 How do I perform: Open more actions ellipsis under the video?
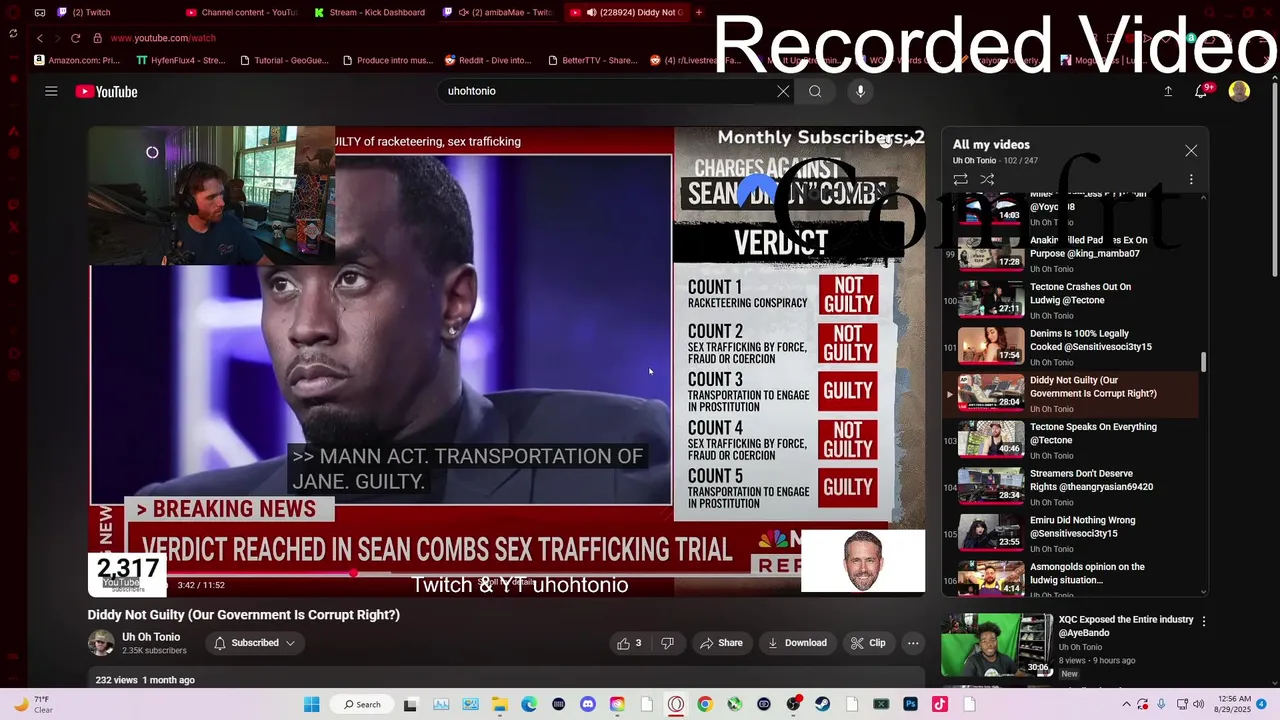point(913,643)
